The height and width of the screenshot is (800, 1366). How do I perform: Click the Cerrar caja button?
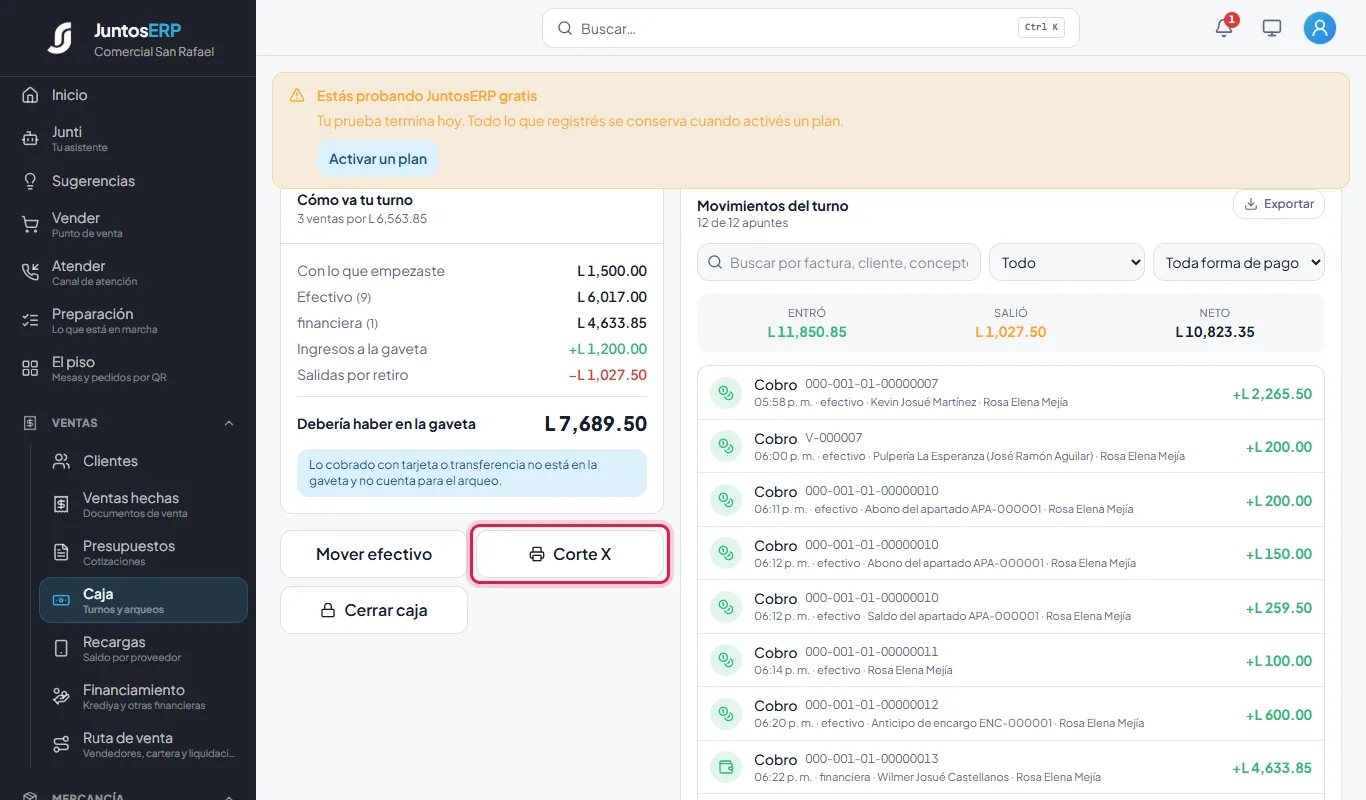(x=374, y=610)
